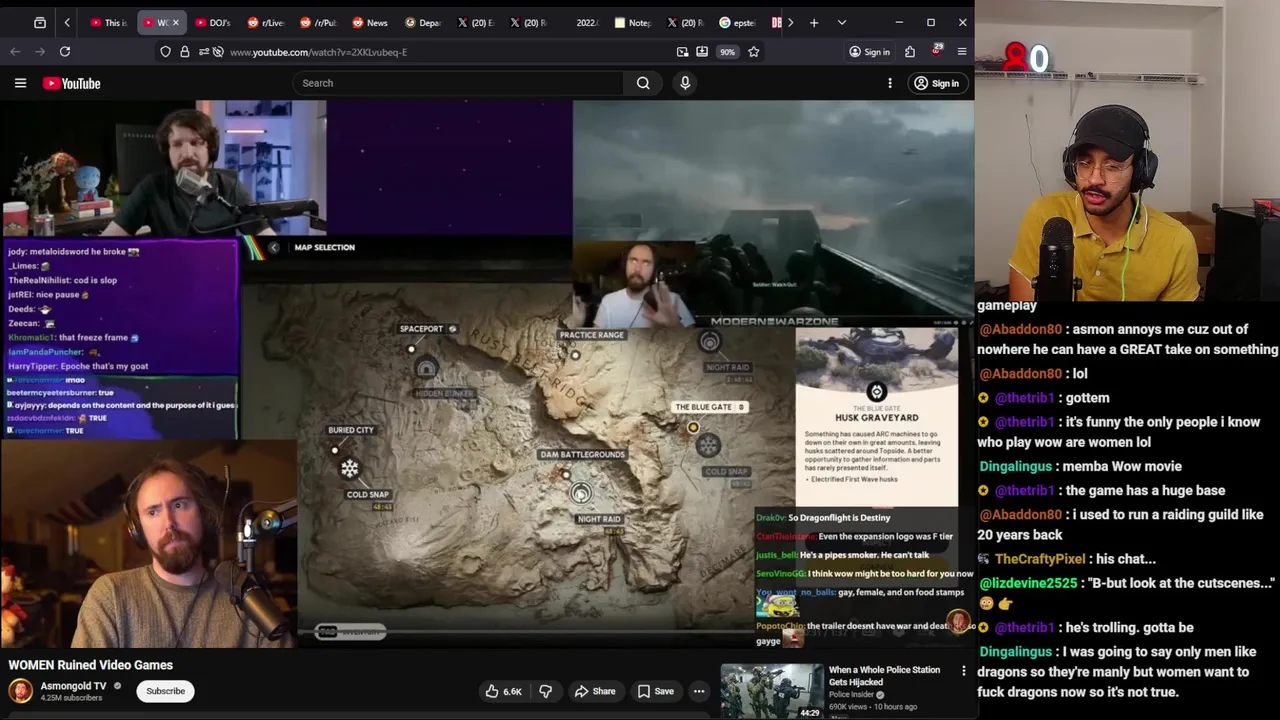Click the browser account Sign in button
1280x720 pixels.
(x=869, y=51)
